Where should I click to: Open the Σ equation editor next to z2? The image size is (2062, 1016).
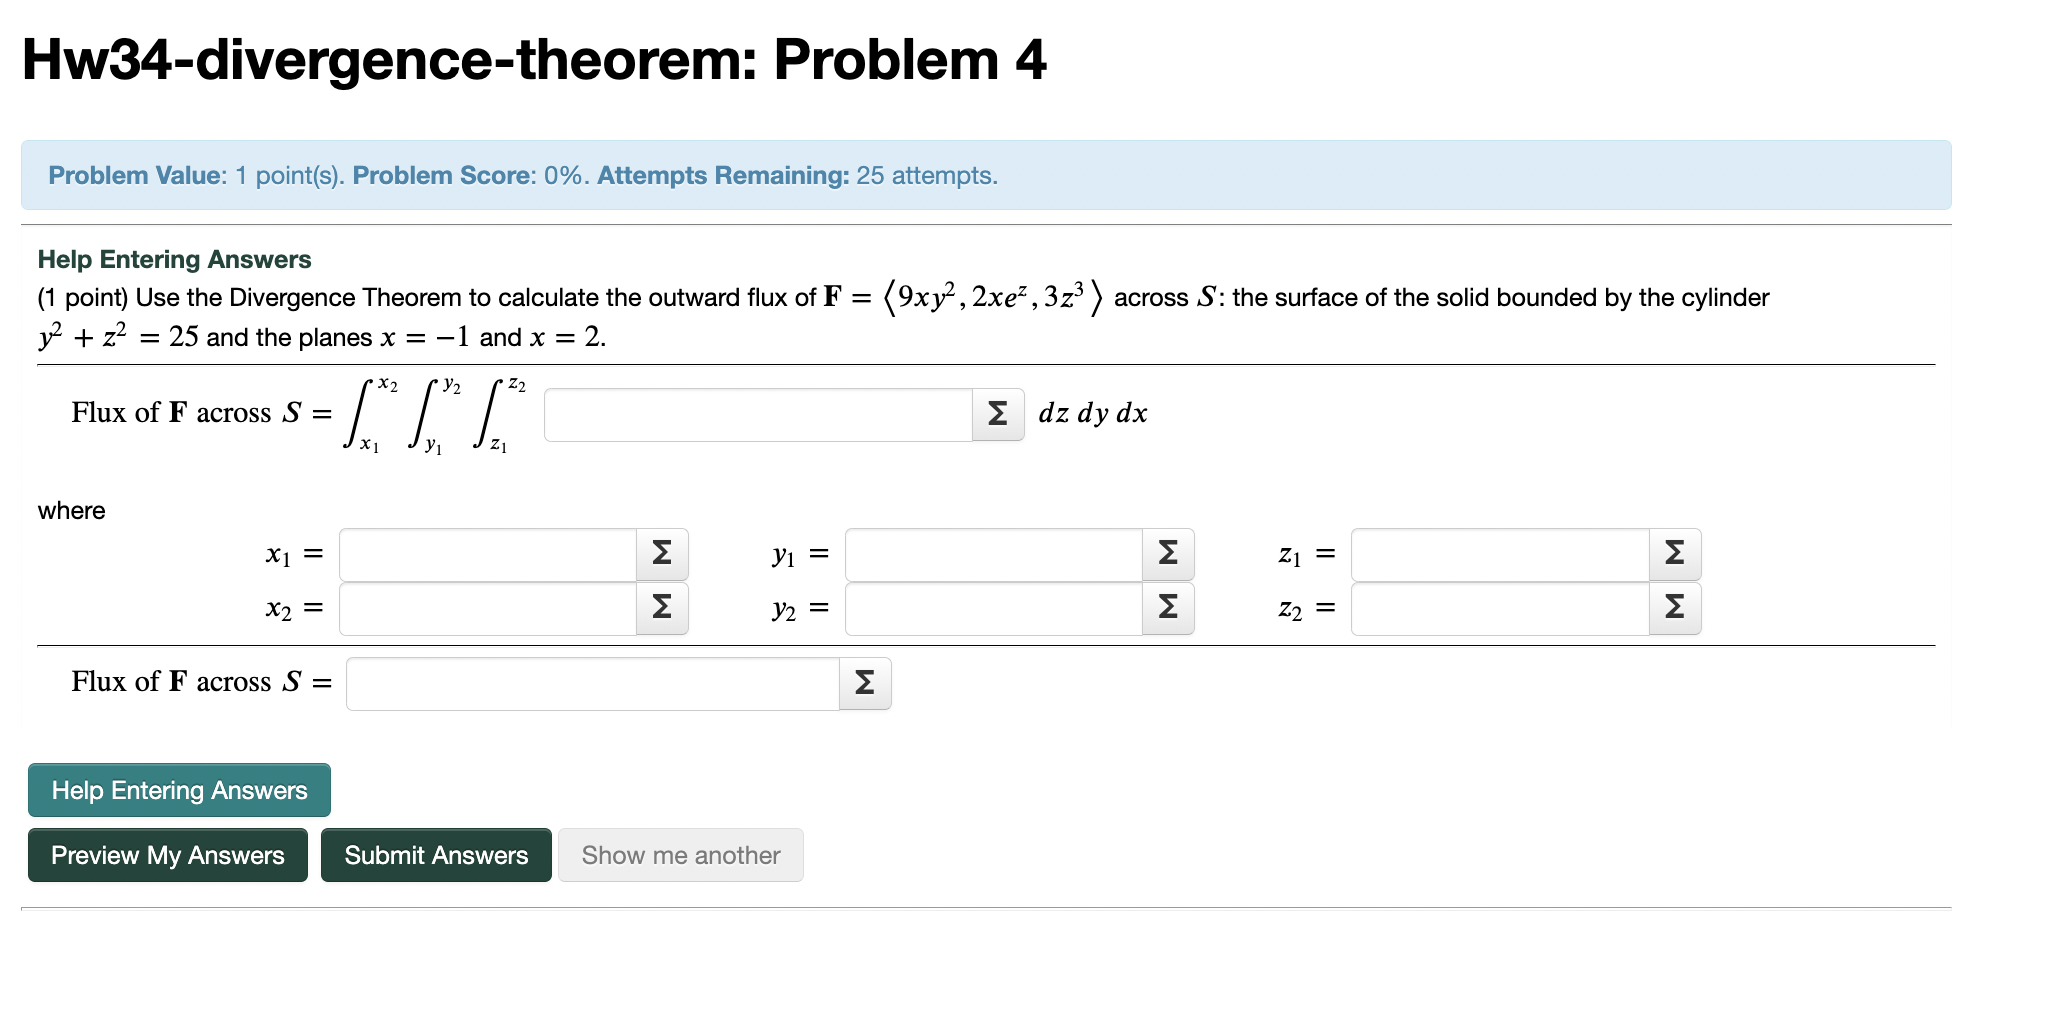(1675, 608)
